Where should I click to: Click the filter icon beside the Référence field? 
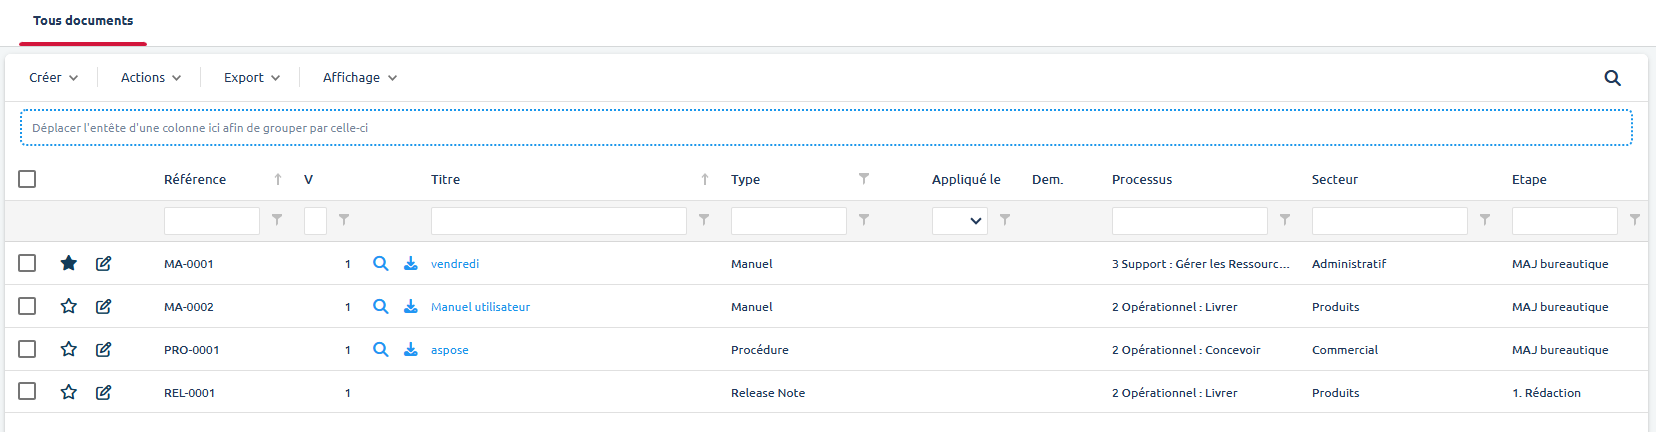[277, 220]
